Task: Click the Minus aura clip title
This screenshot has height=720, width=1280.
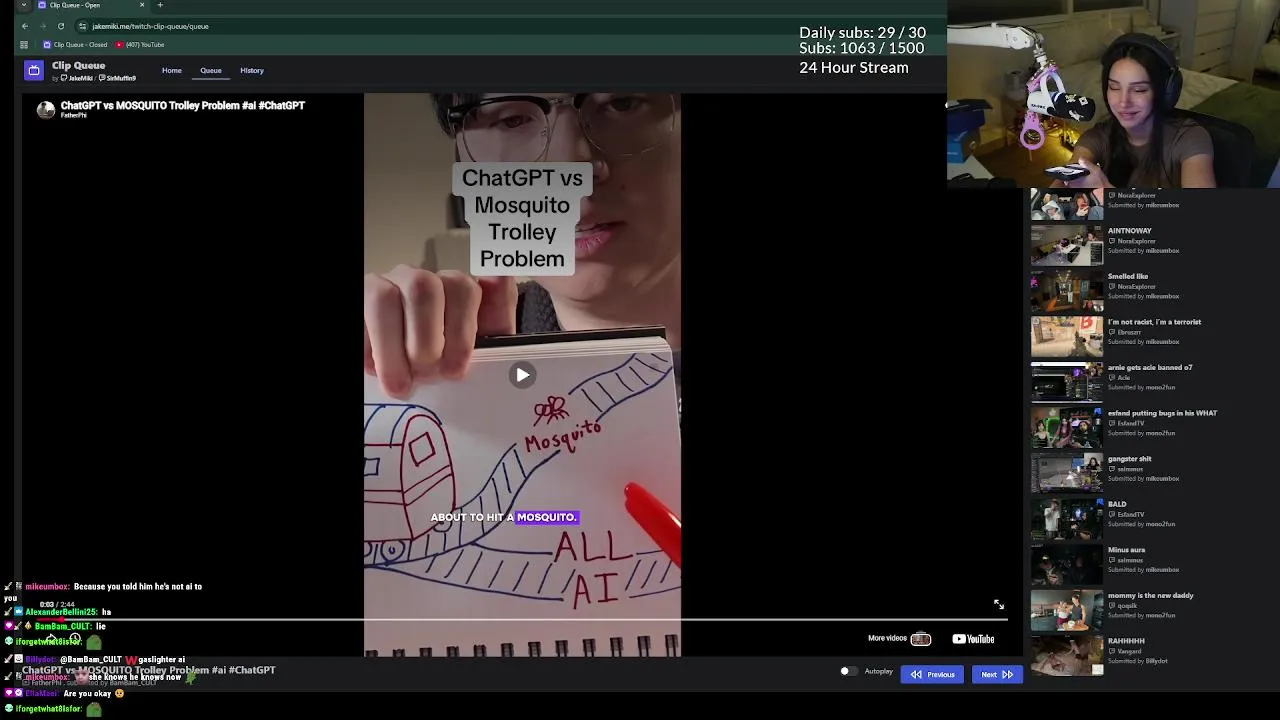Action: [x=1126, y=550]
